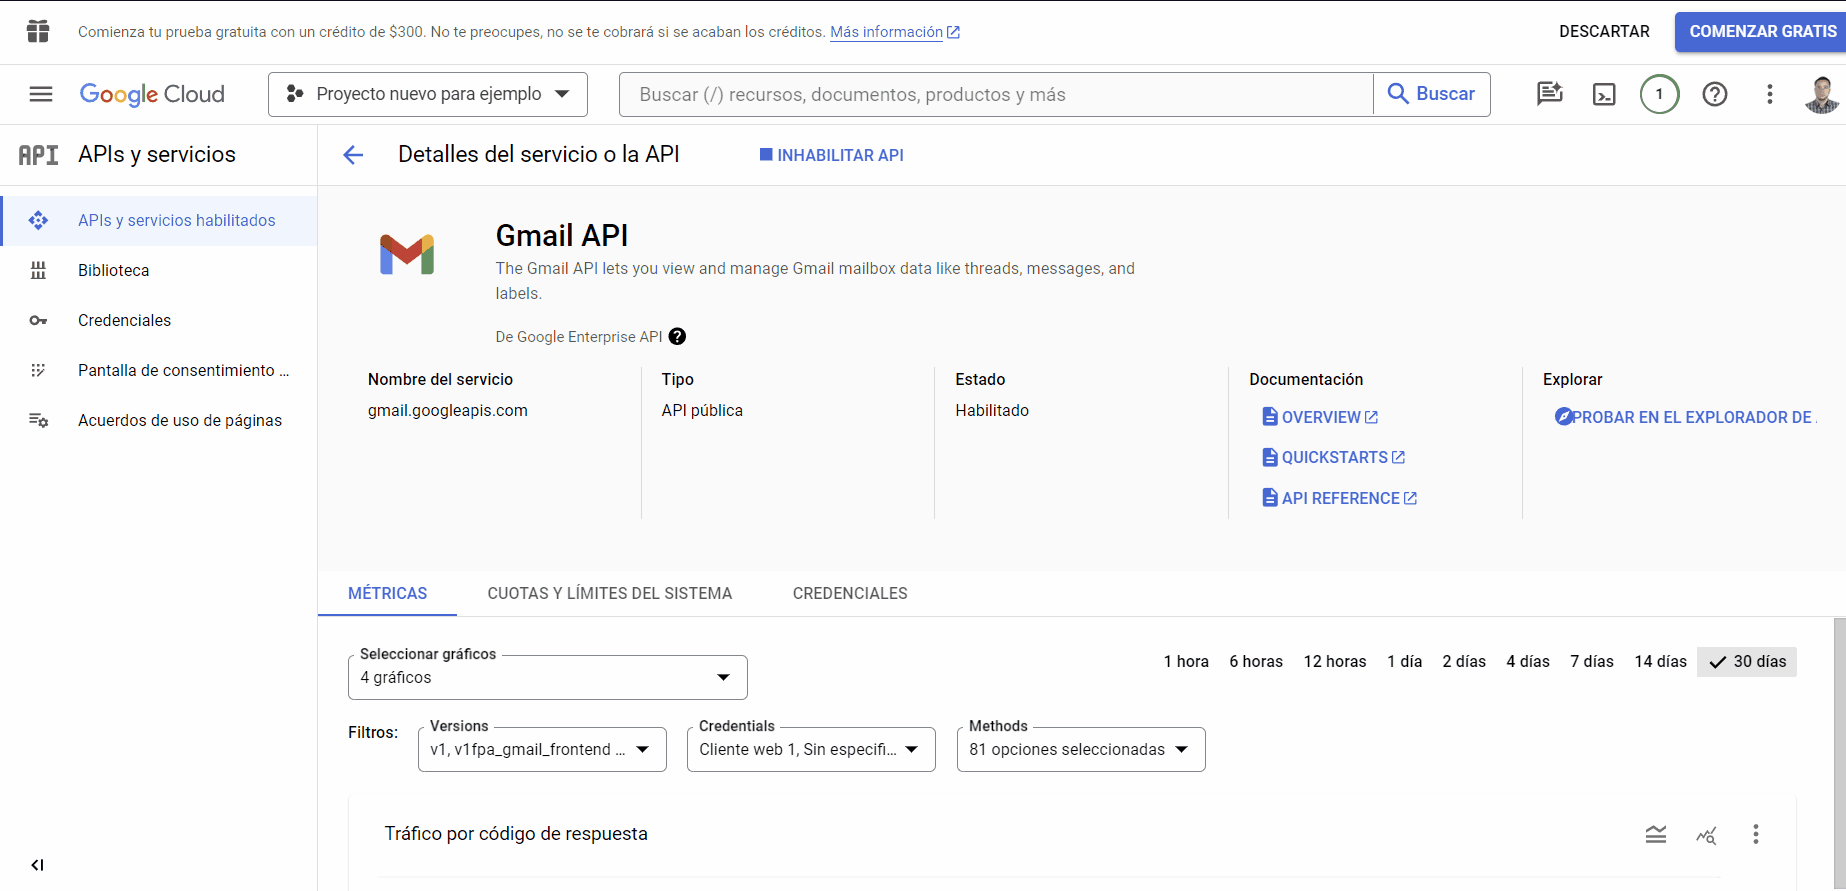Image resolution: width=1846 pixels, height=891 pixels.
Task: Switch to the Credenciales tab
Action: [850, 593]
